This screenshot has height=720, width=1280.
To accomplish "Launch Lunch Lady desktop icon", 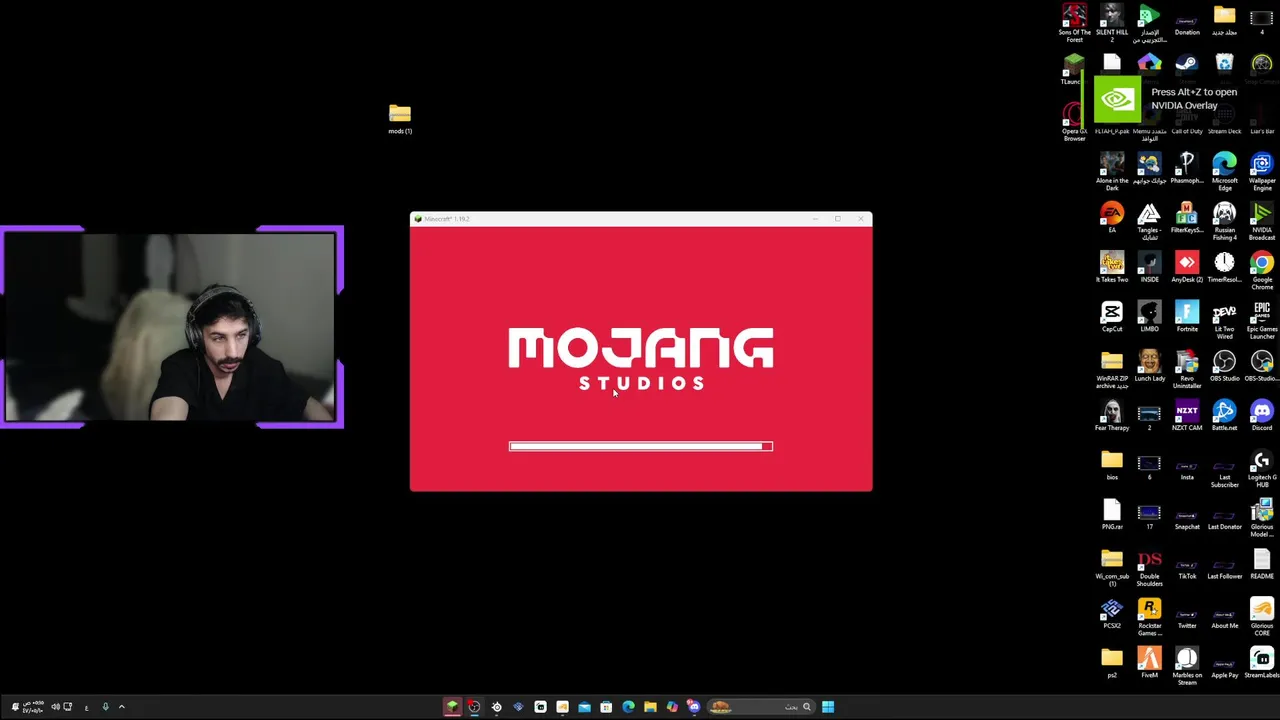I will (x=1149, y=366).
